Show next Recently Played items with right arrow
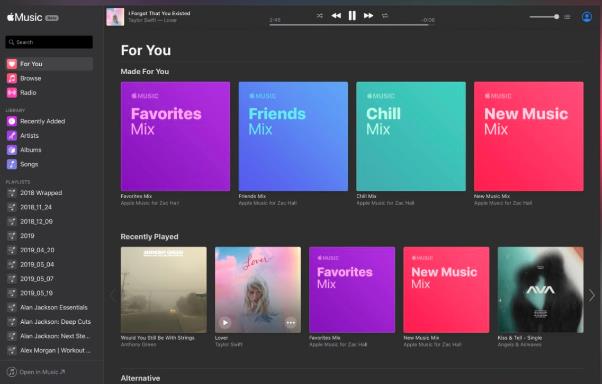 (x=592, y=295)
